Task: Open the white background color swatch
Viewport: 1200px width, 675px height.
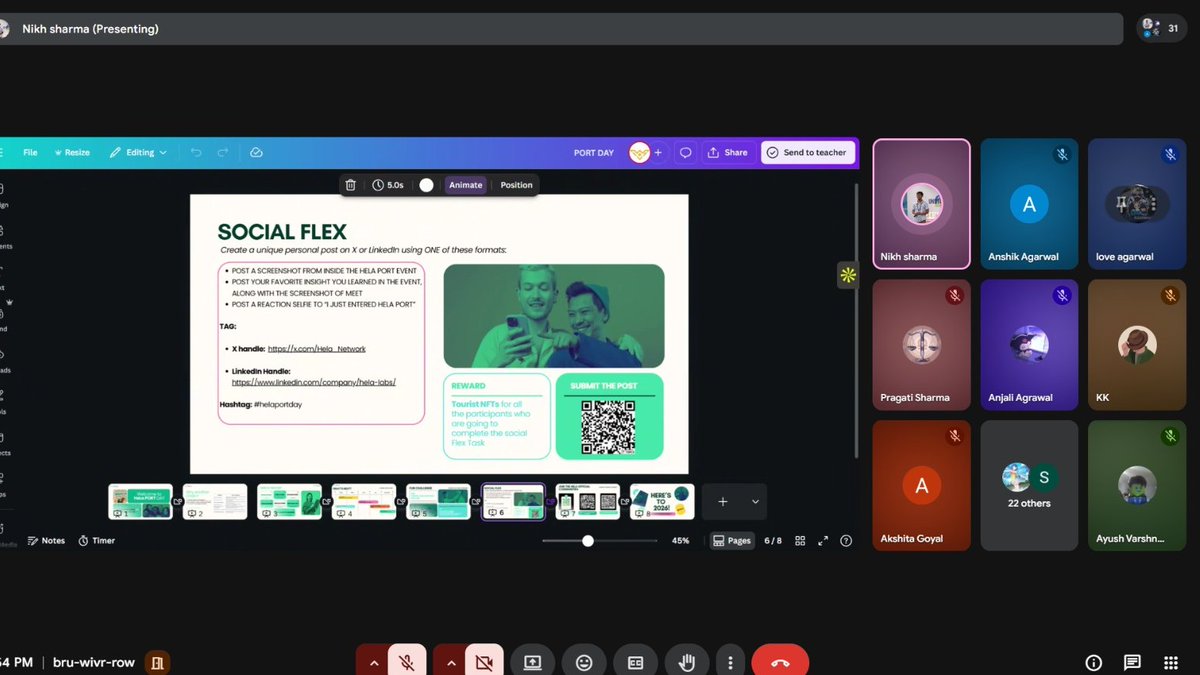Action: [426, 185]
